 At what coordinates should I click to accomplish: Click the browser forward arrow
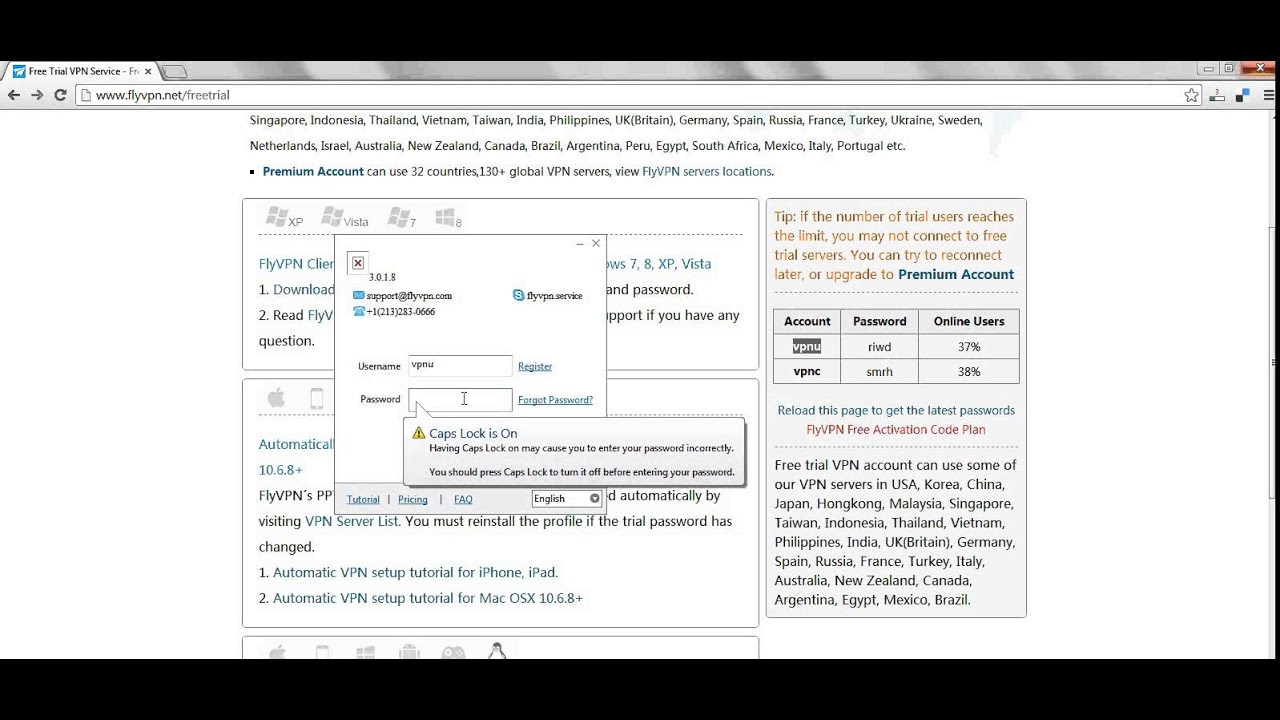37,95
